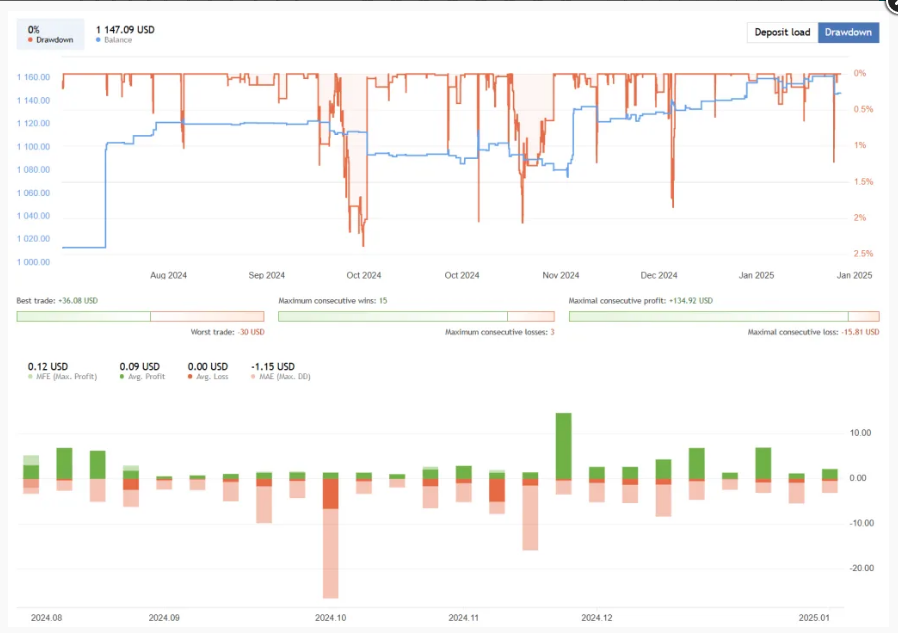Click the pink MAE legend dot
Viewport: 898px width, 633px height.
253,377
